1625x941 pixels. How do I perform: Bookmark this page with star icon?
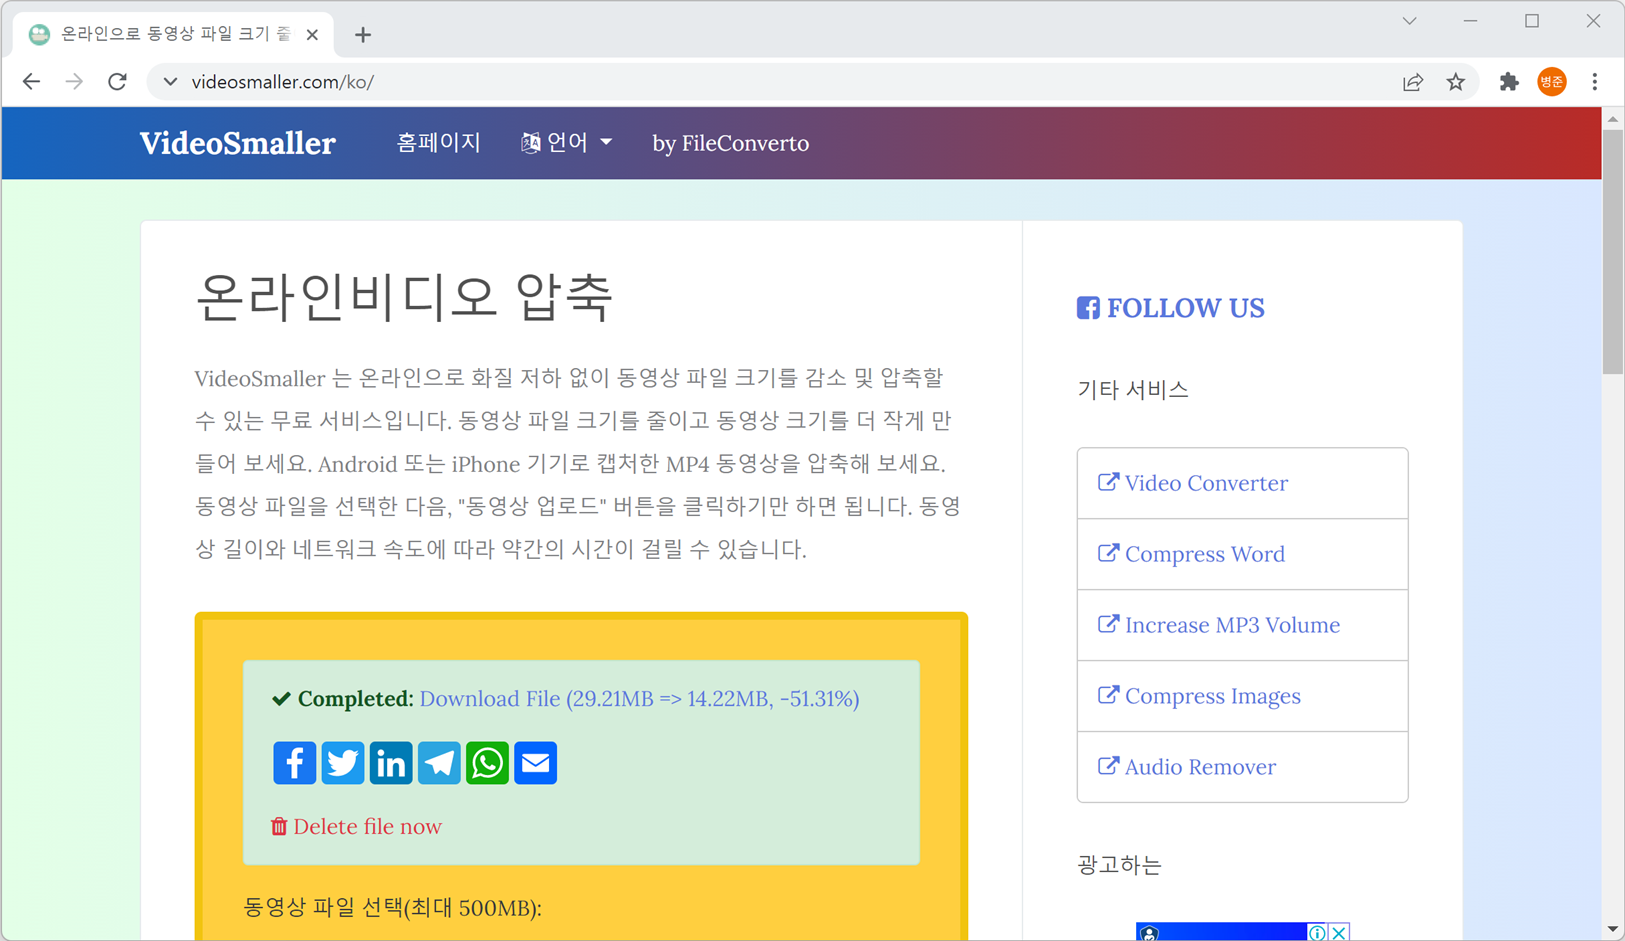pyautogui.click(x=1455, y=82)
